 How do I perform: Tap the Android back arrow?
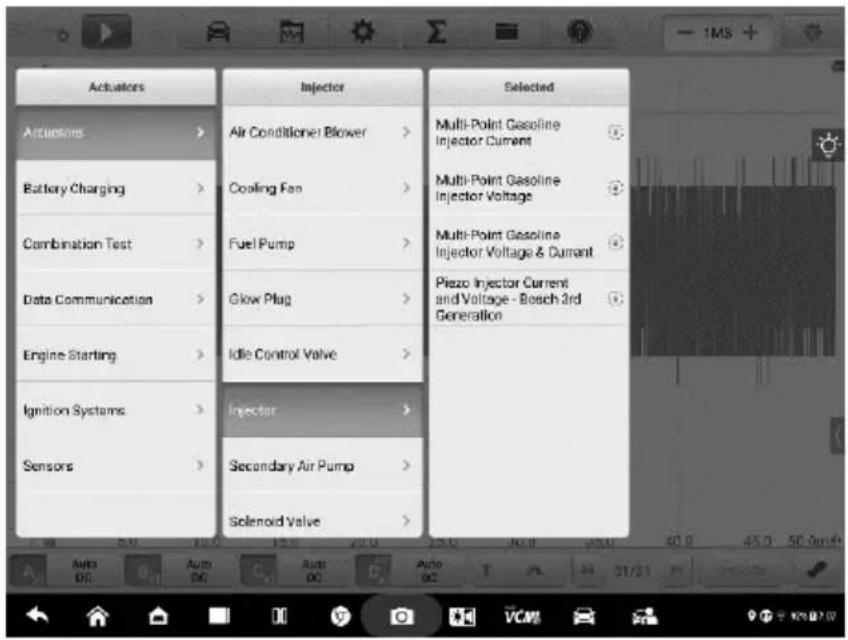37,616
